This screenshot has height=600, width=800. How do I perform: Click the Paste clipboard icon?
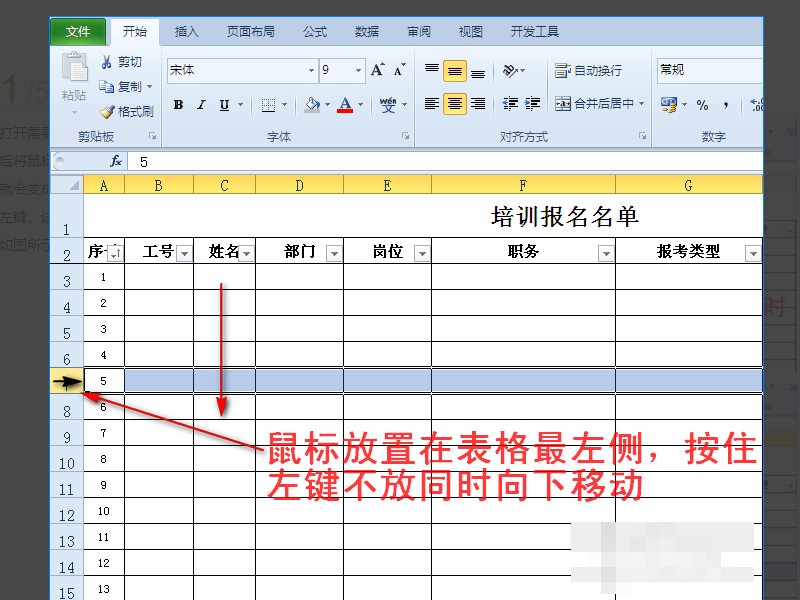(74, 67)
